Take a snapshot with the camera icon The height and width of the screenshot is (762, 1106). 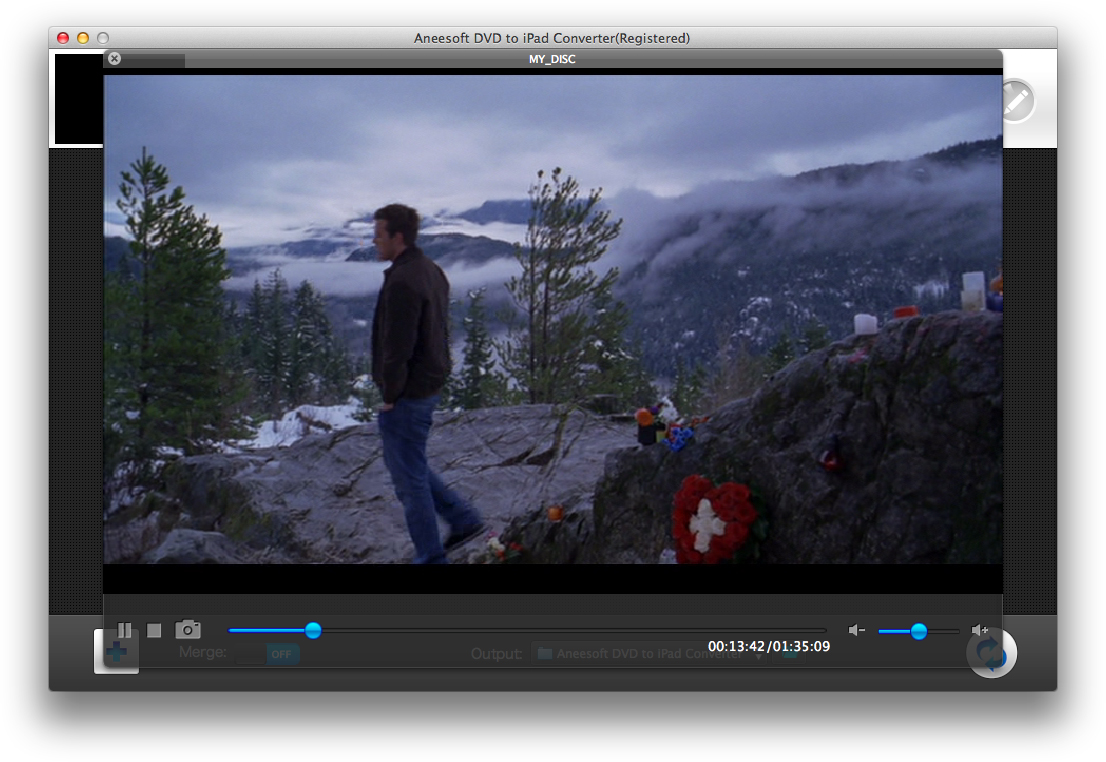[188, 629]
